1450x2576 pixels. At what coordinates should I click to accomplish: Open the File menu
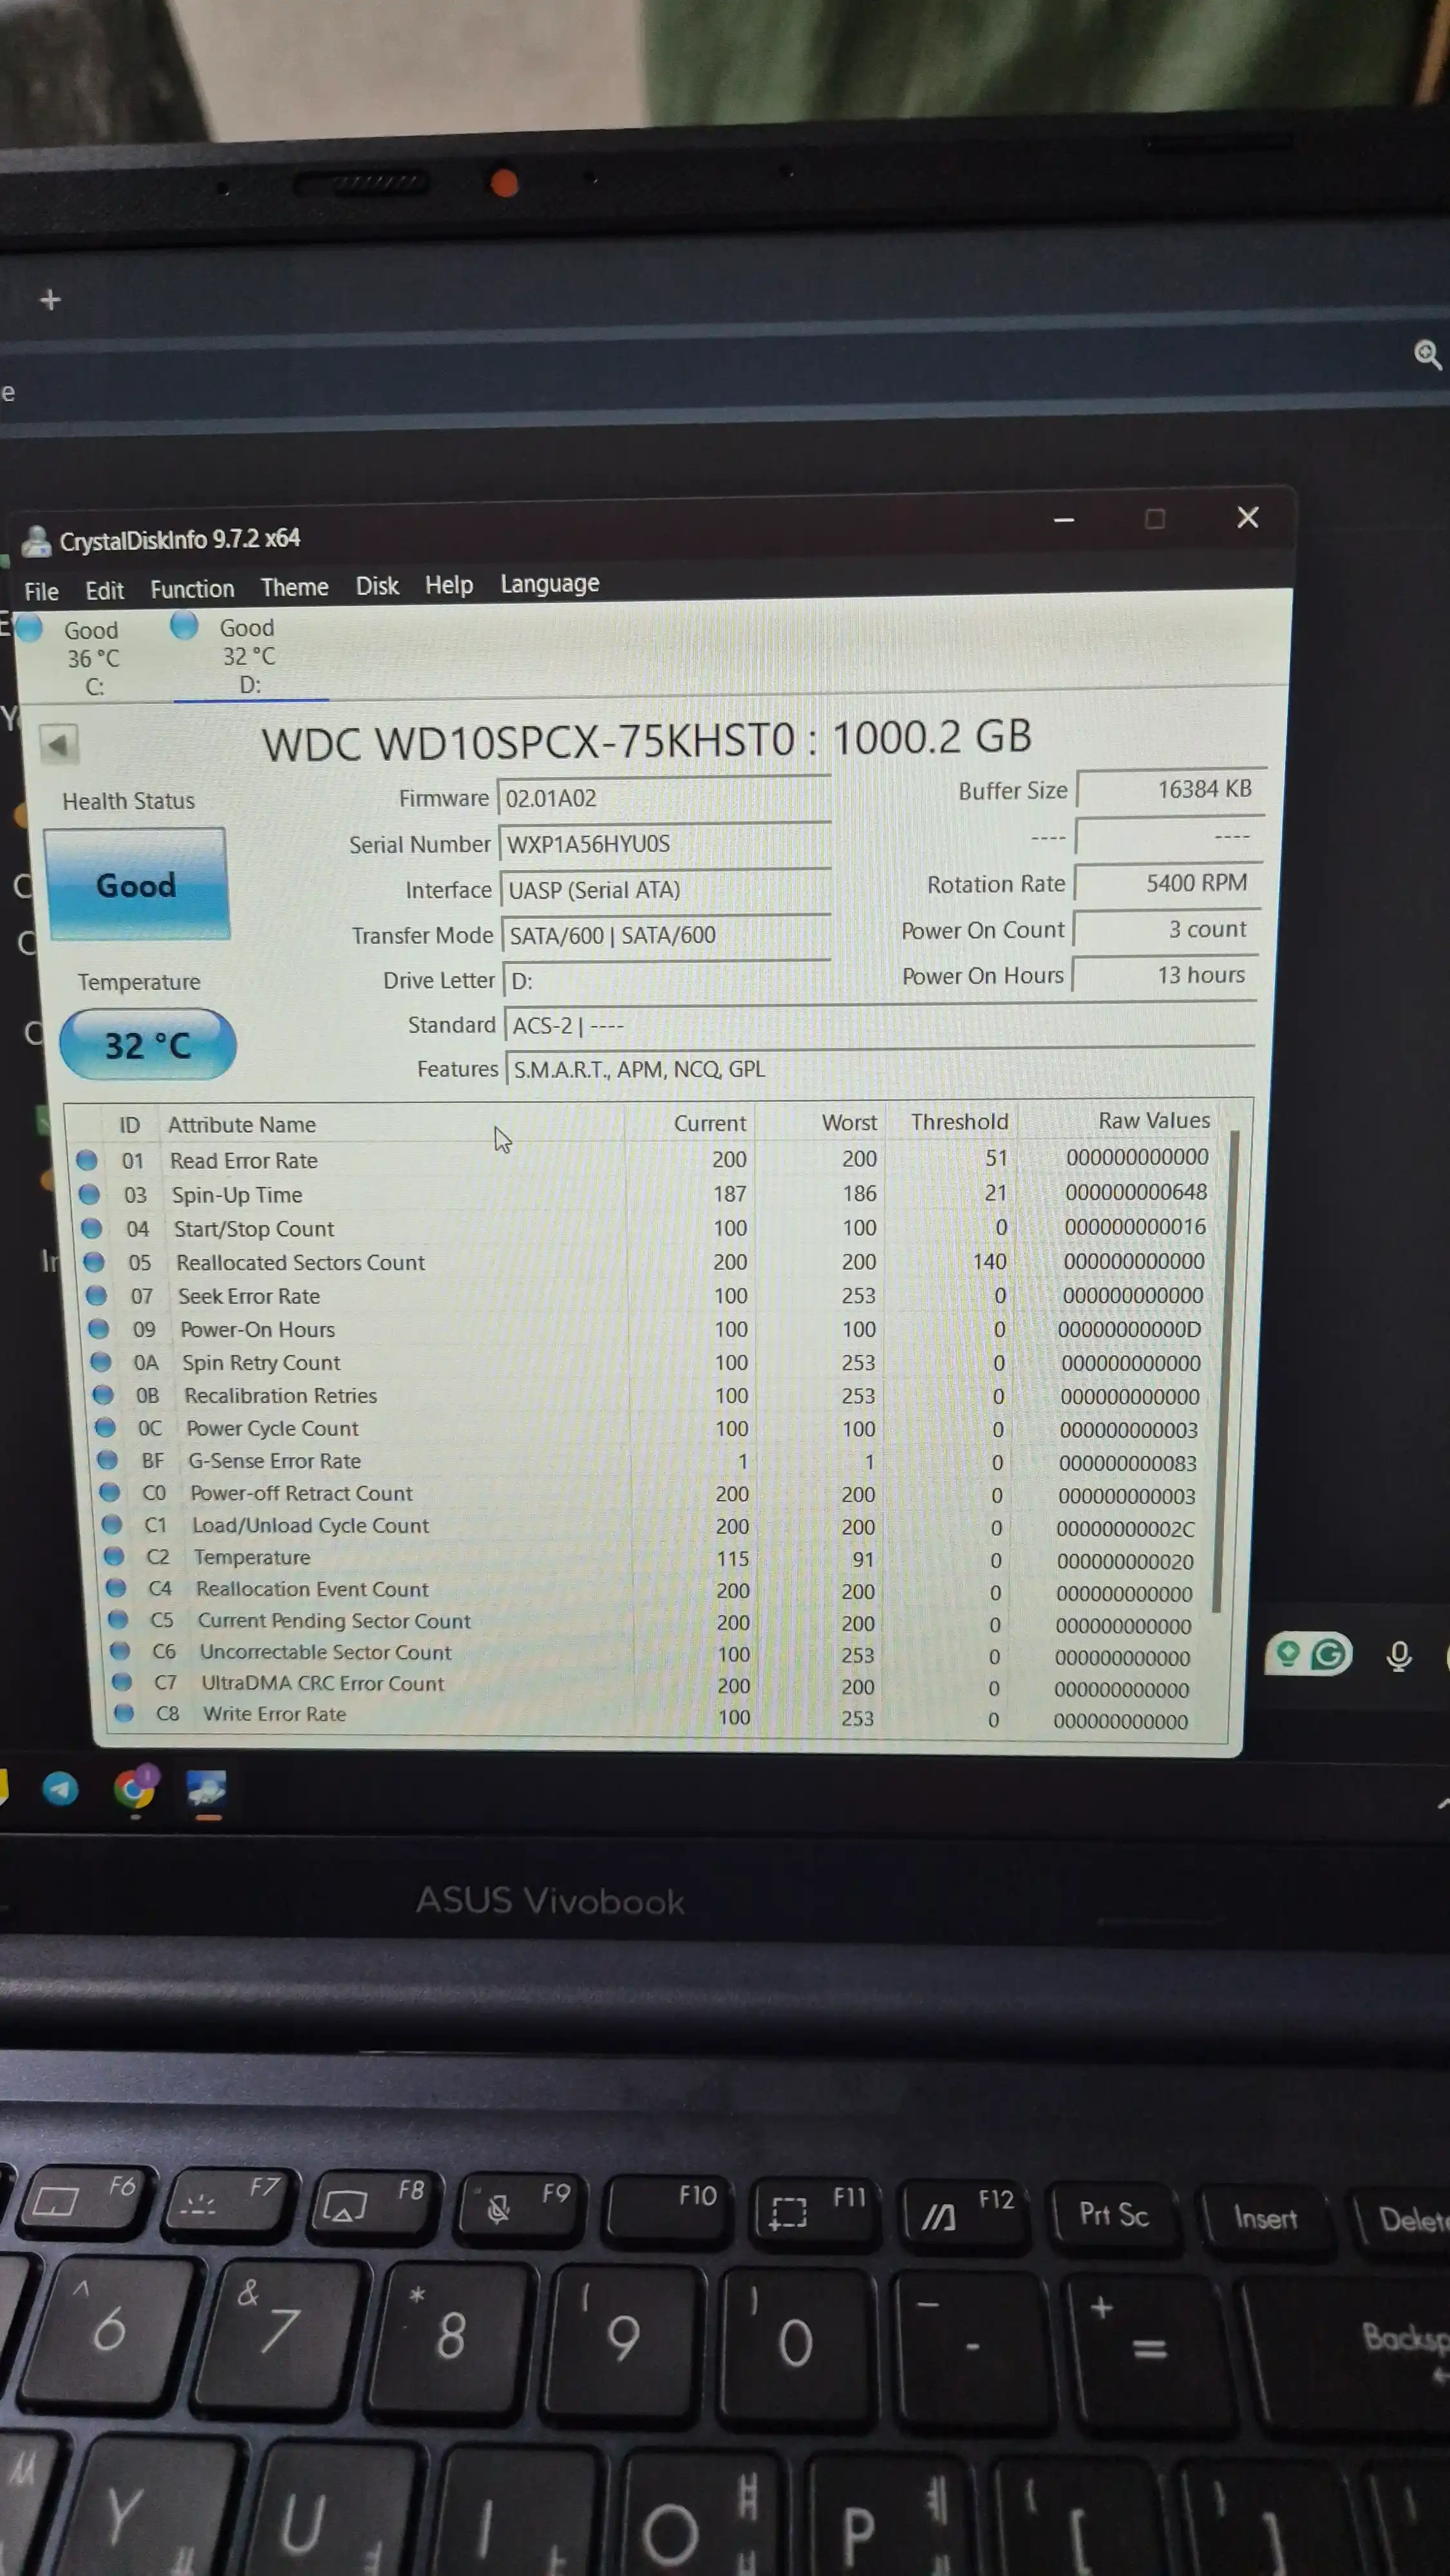coord(41,591)
